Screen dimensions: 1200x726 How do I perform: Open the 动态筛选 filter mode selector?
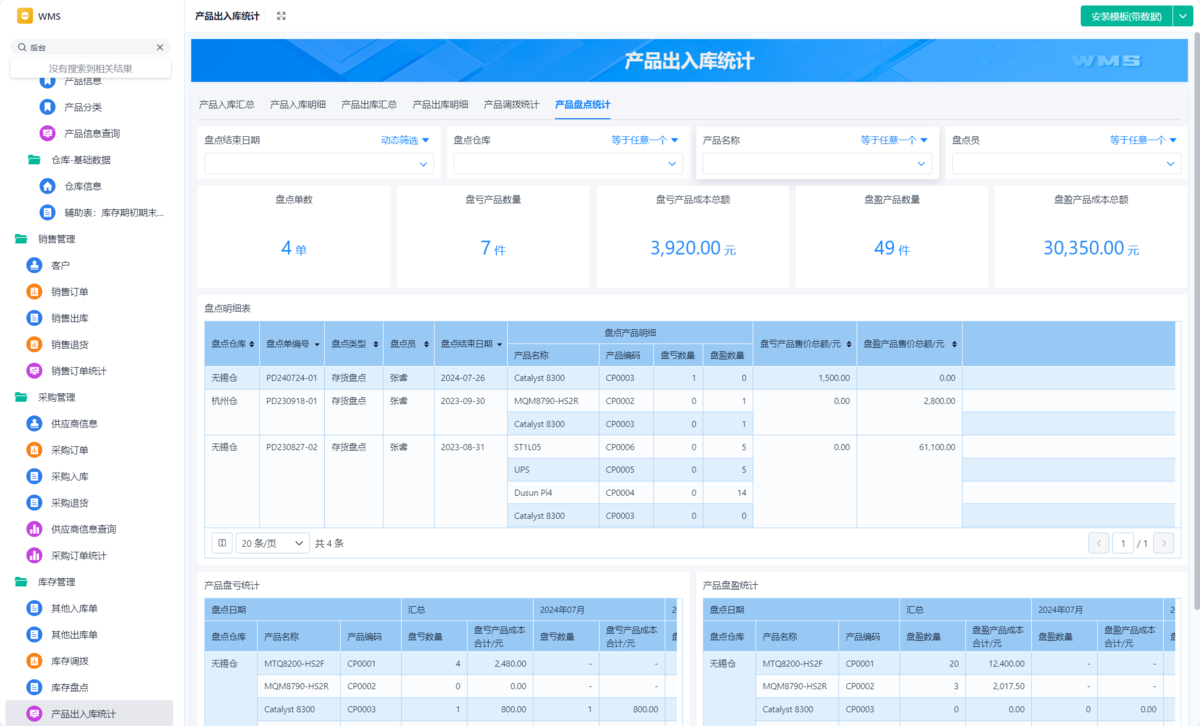click(x=405, y=140)
